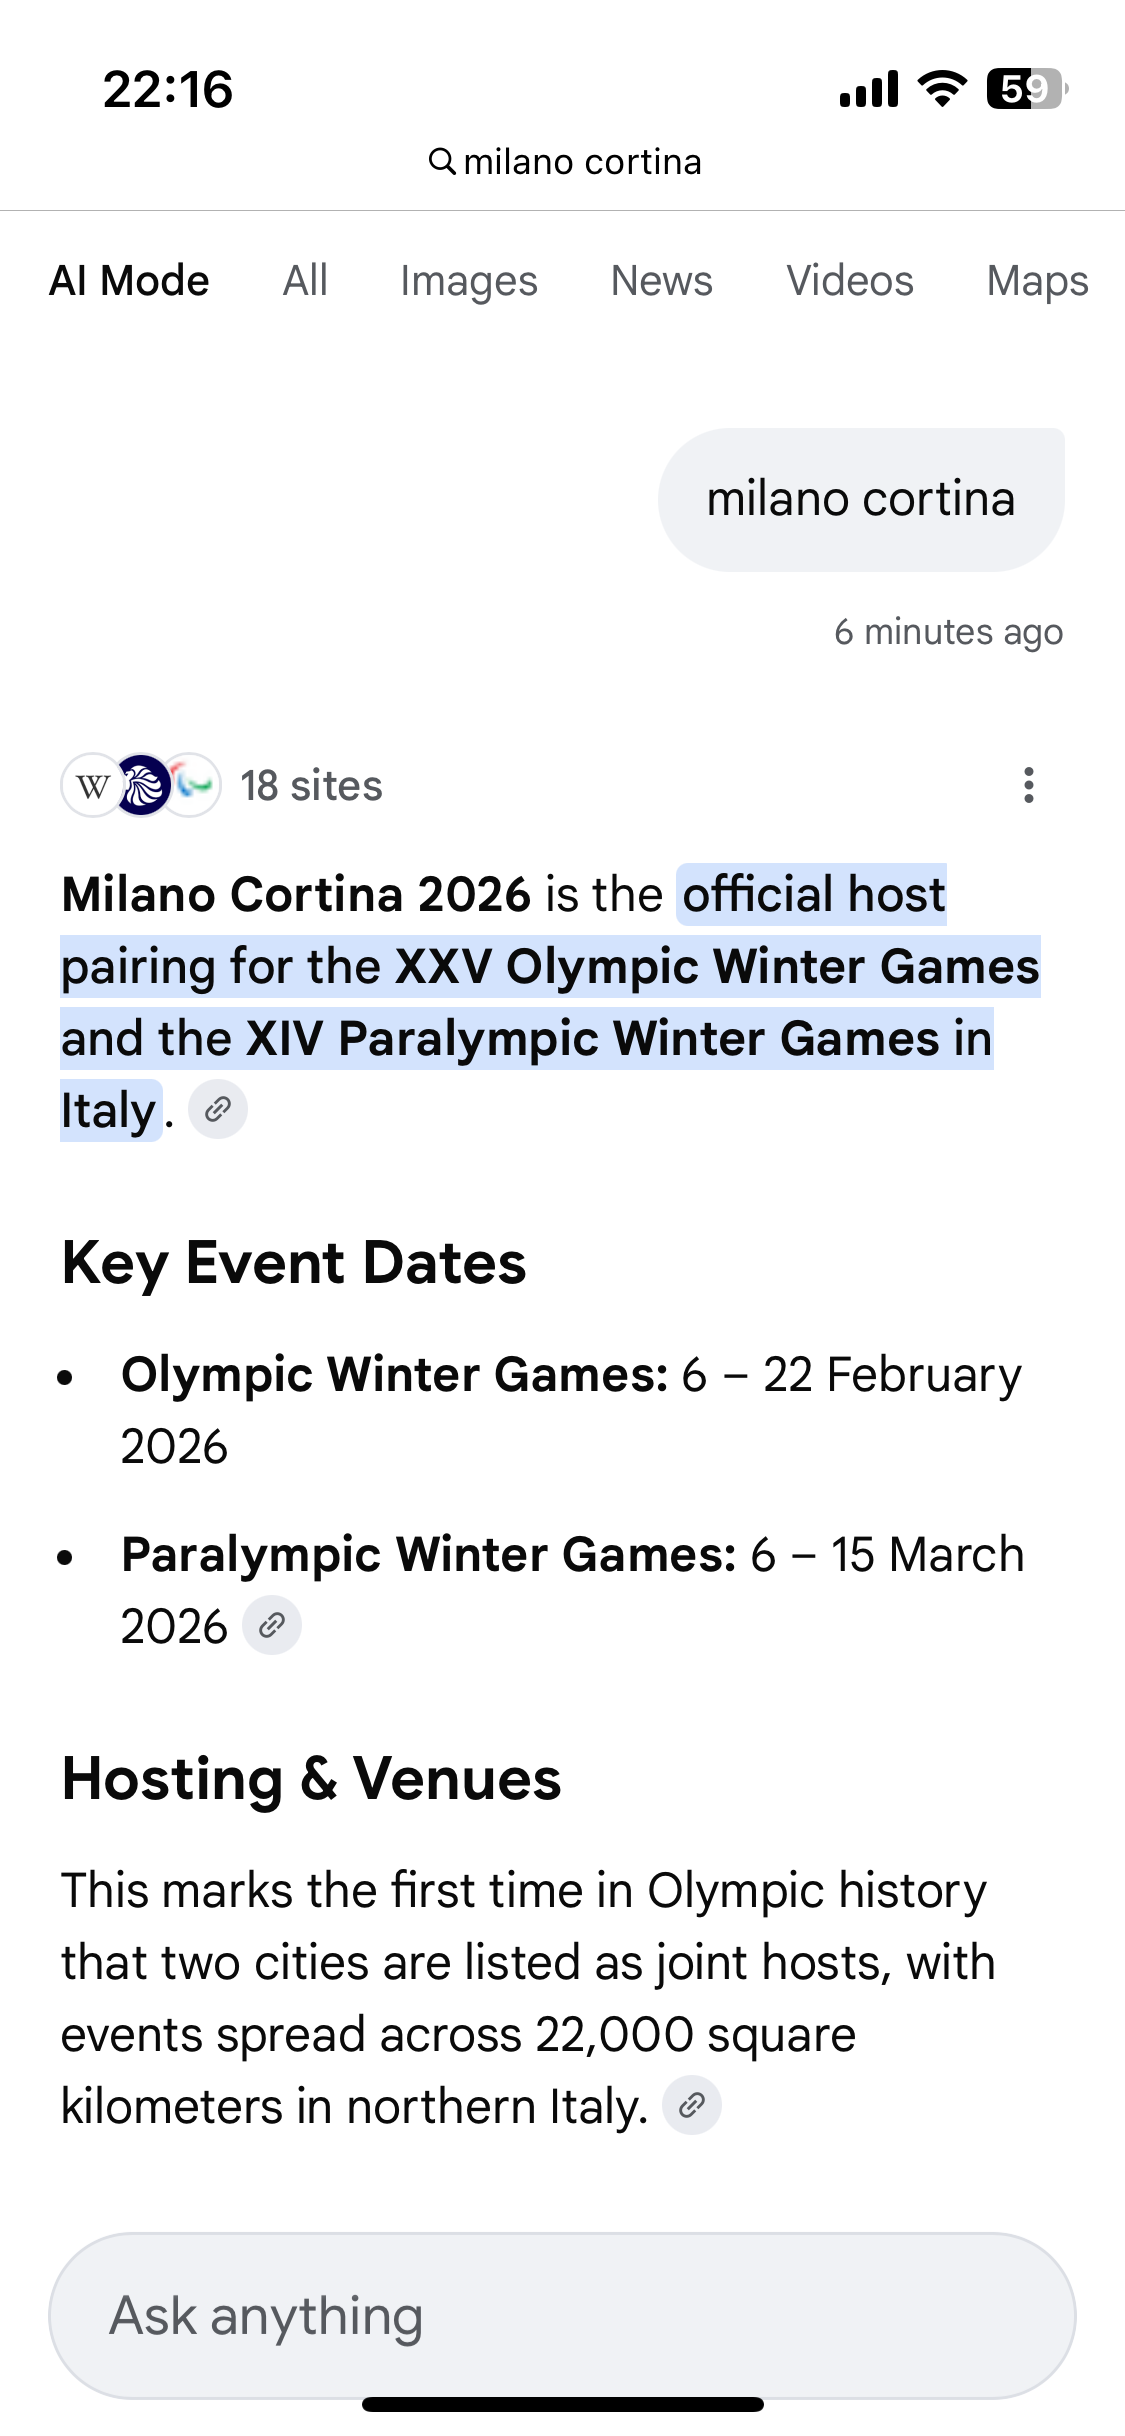Go to the News tab

[662, 281]
